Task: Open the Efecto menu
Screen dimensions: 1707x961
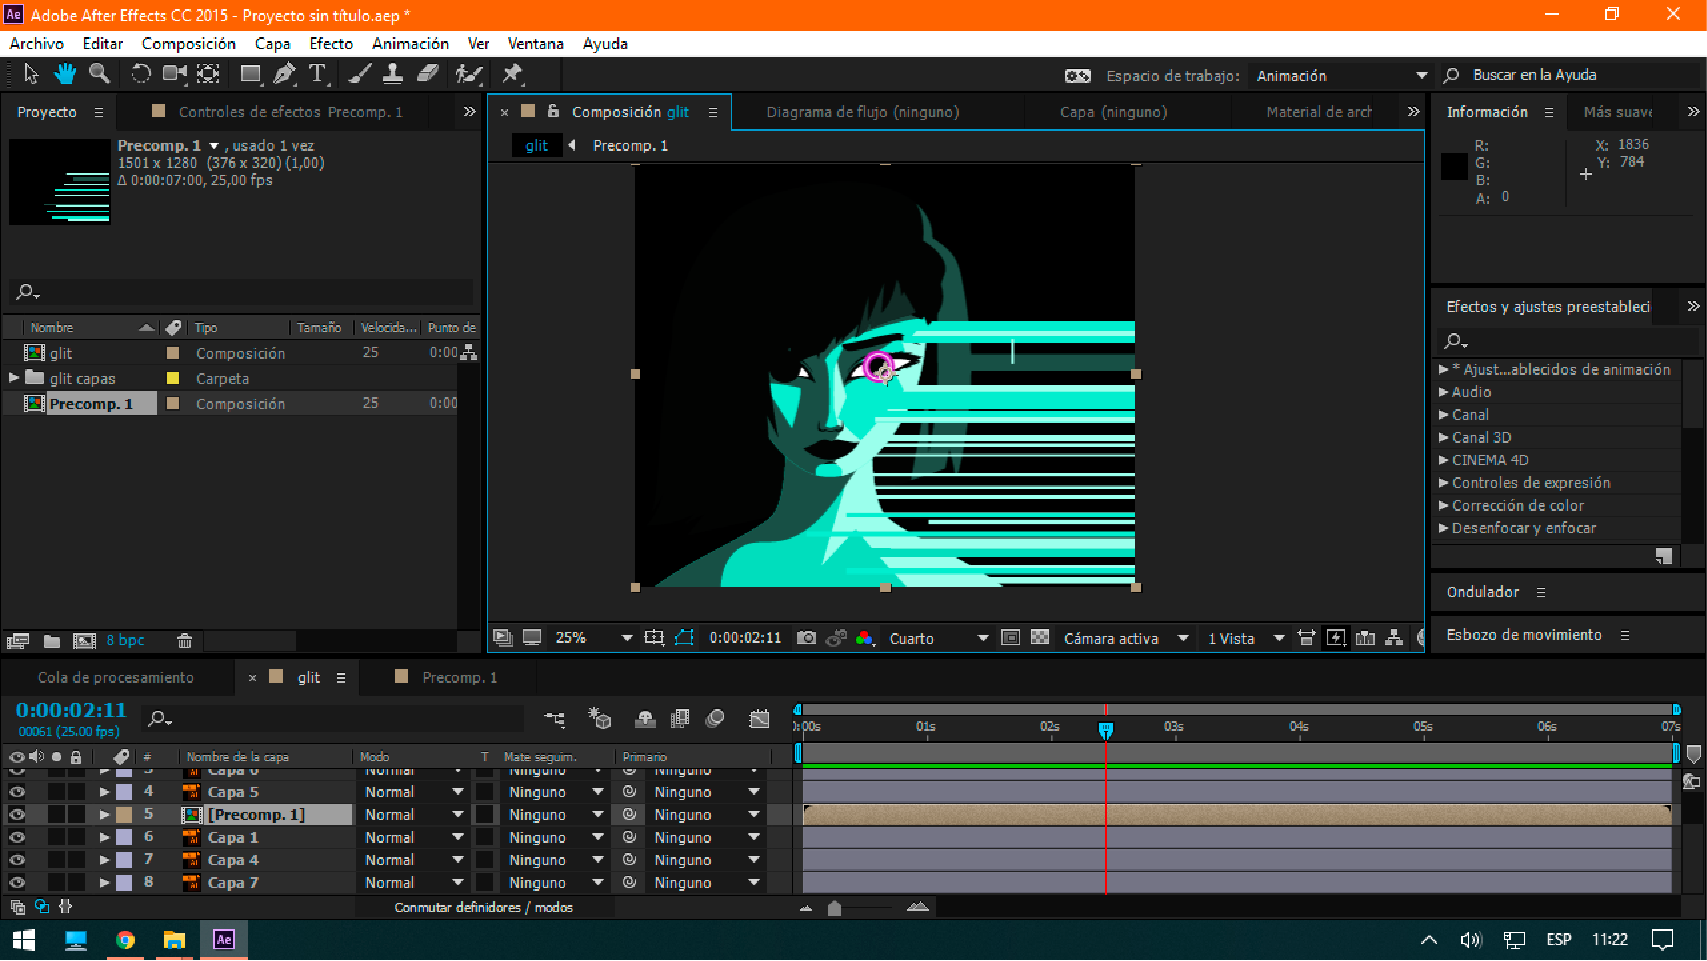Action: (x=331, y=44)
